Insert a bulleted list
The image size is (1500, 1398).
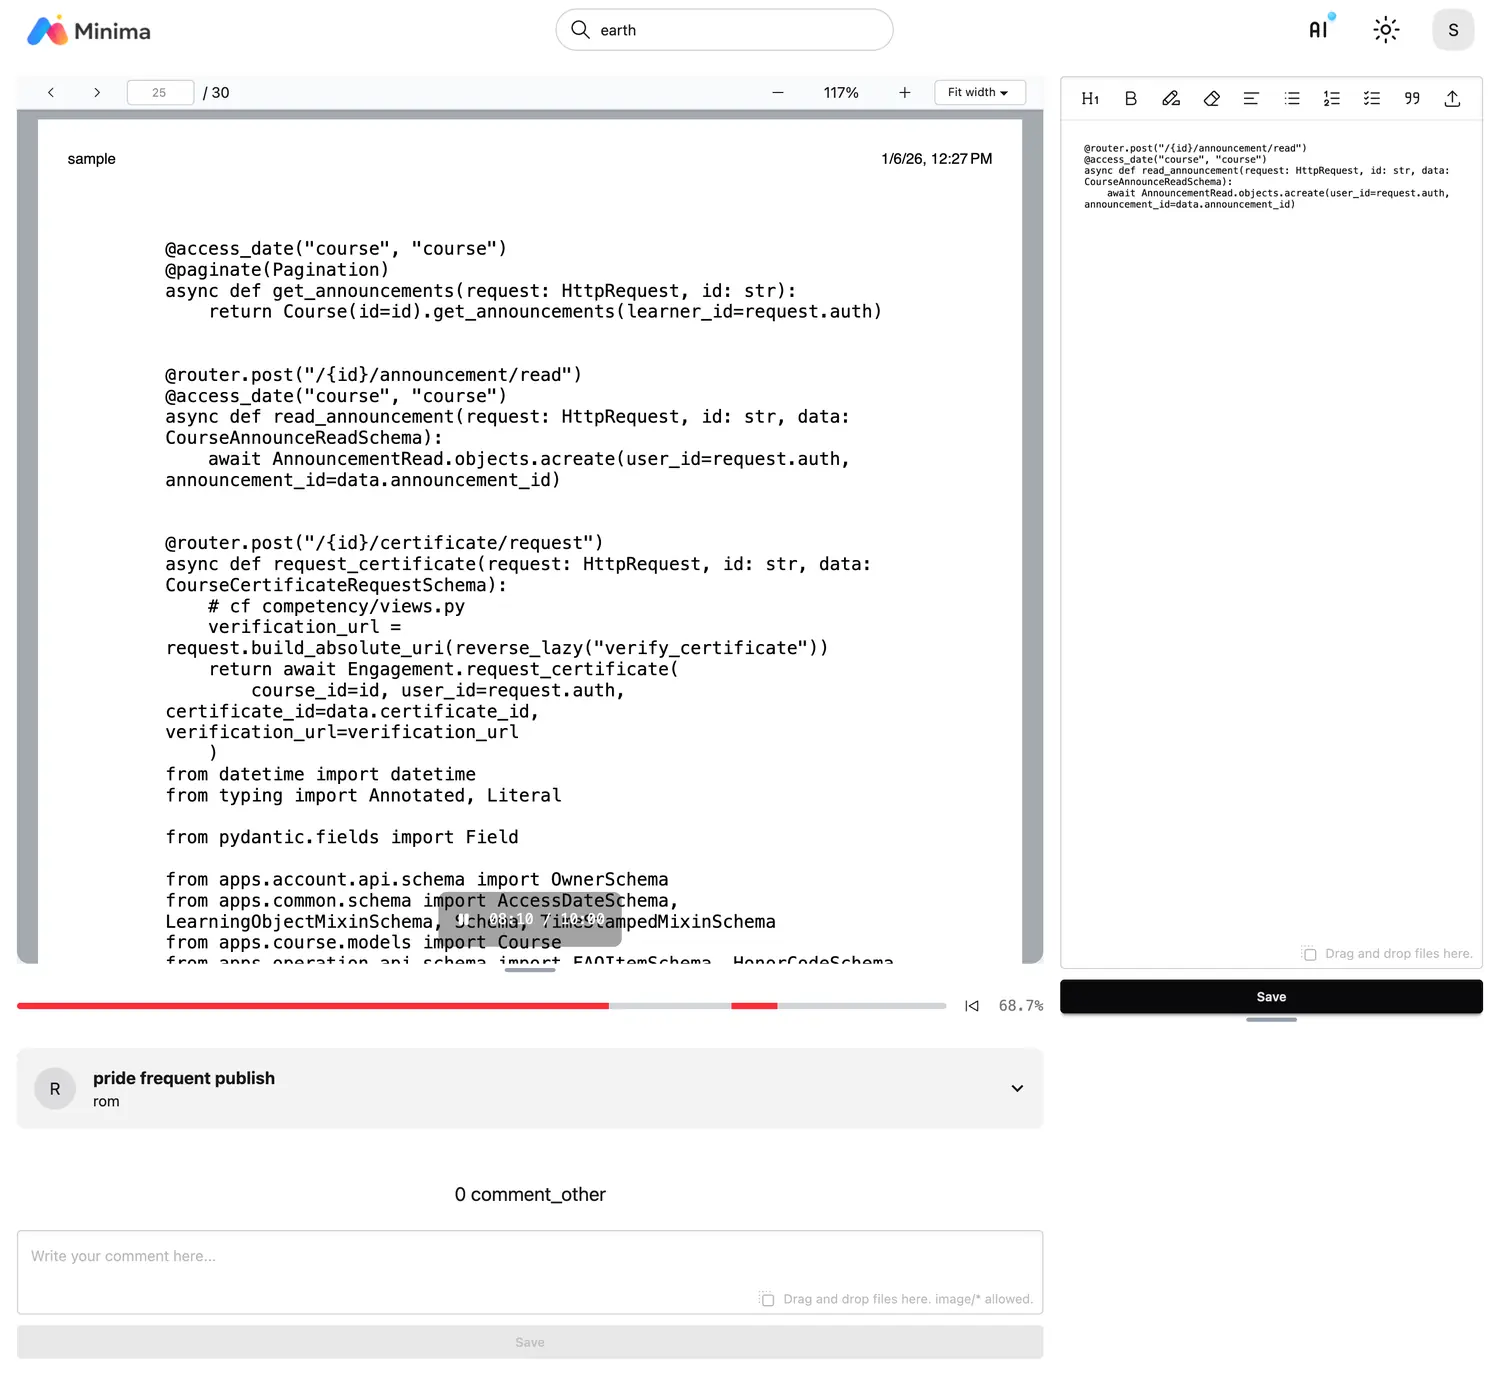1292,99
